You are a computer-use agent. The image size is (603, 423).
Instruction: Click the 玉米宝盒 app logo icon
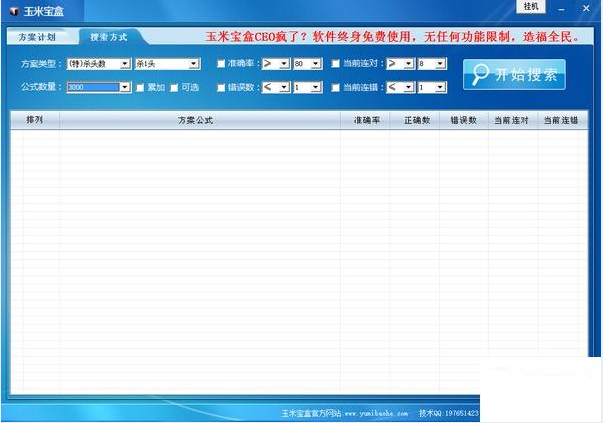(x=14, y=11)
